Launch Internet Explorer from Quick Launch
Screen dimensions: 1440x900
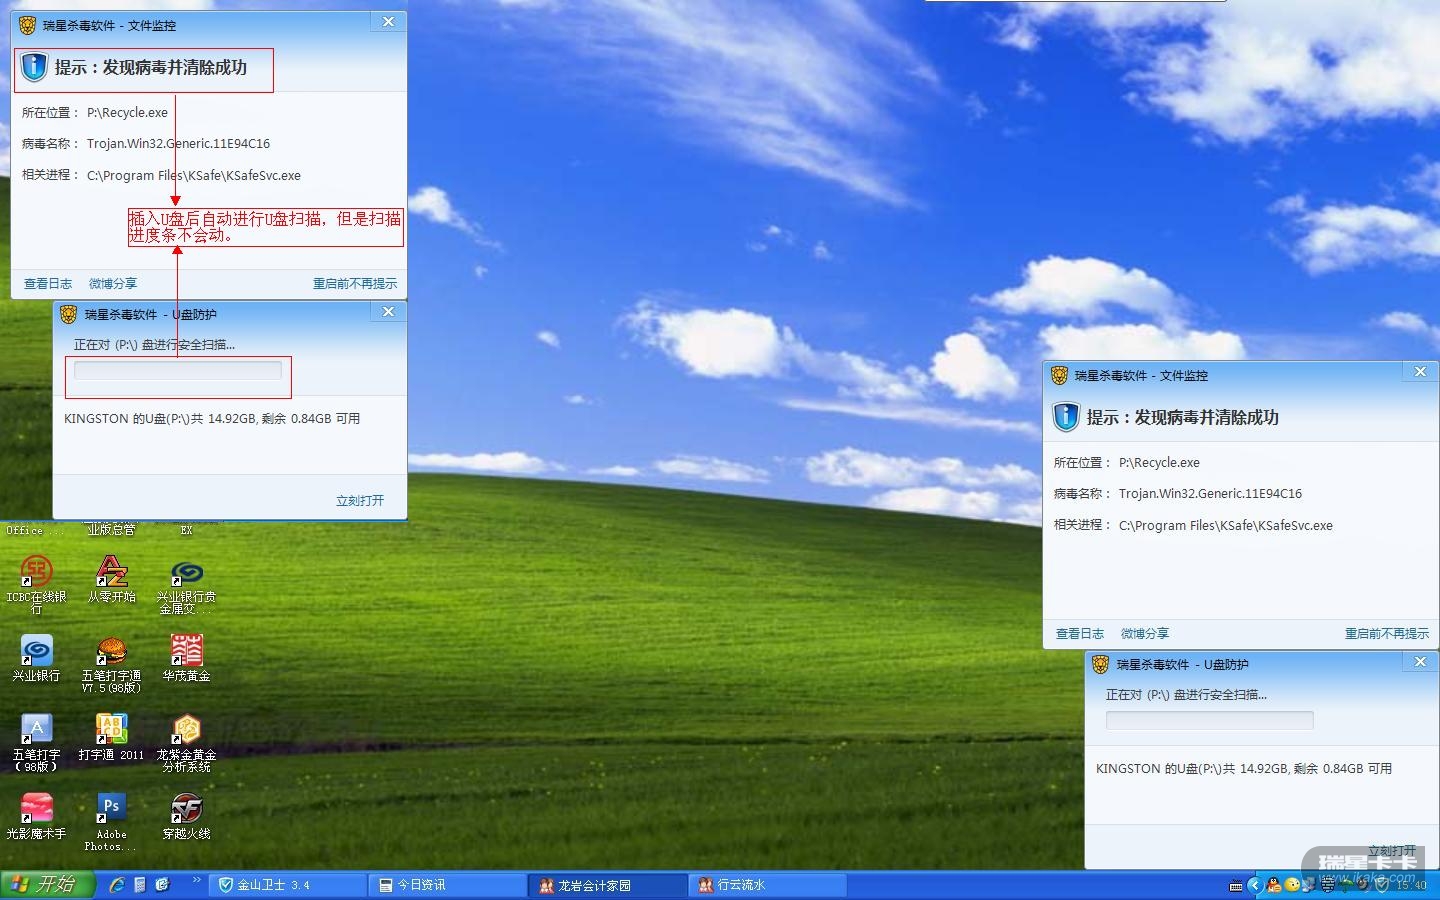117,885
